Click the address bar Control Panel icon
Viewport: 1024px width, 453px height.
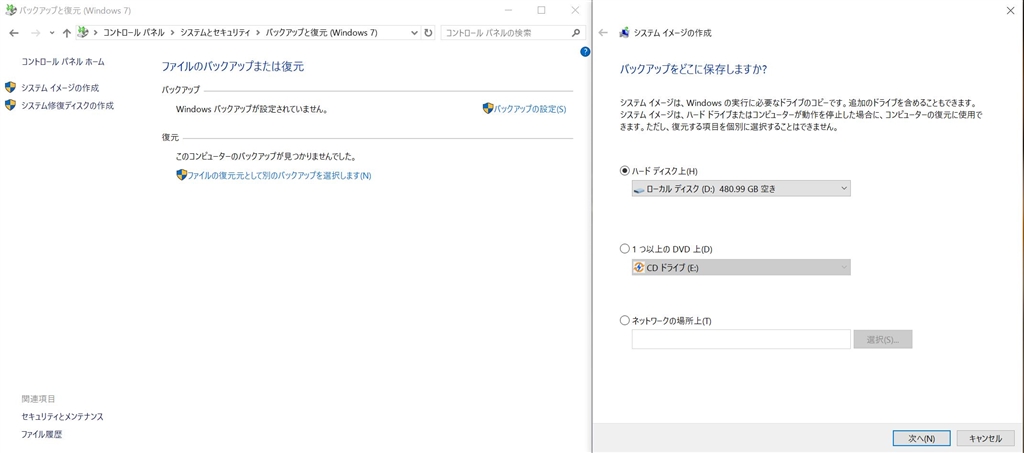[83, 32]
